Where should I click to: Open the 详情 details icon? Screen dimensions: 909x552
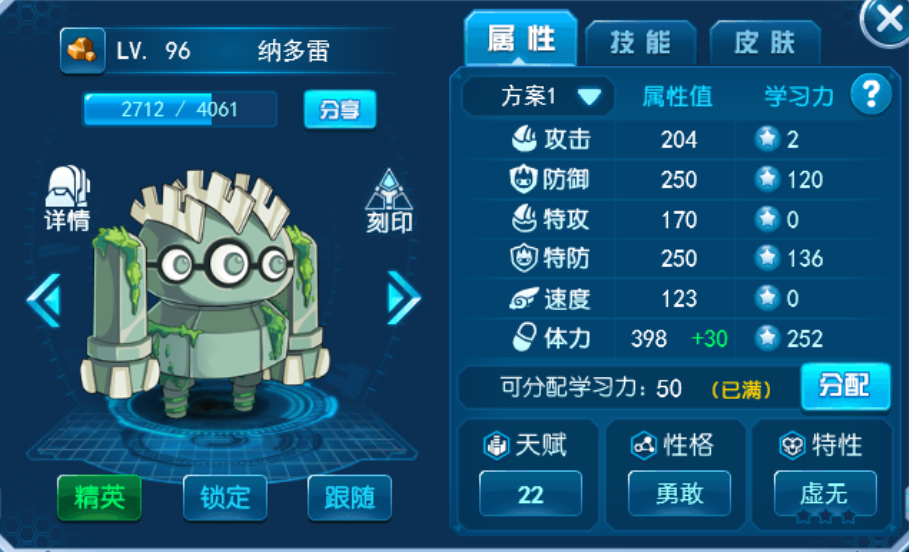pos(67,198)
